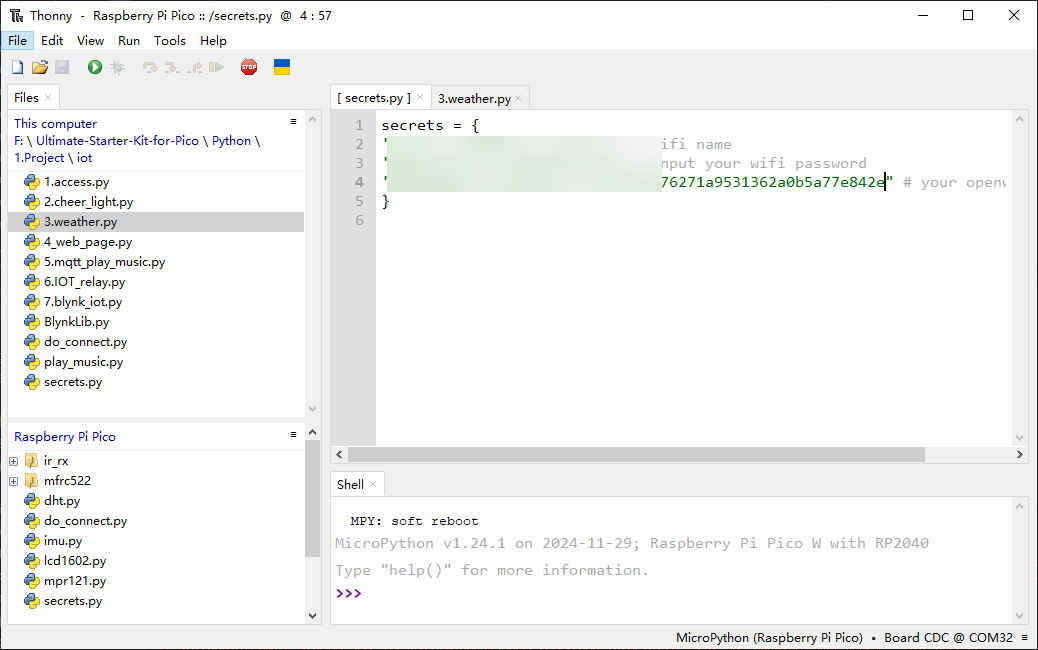
Task: Expand the ir_rx folder
Action: coord(14,461)
